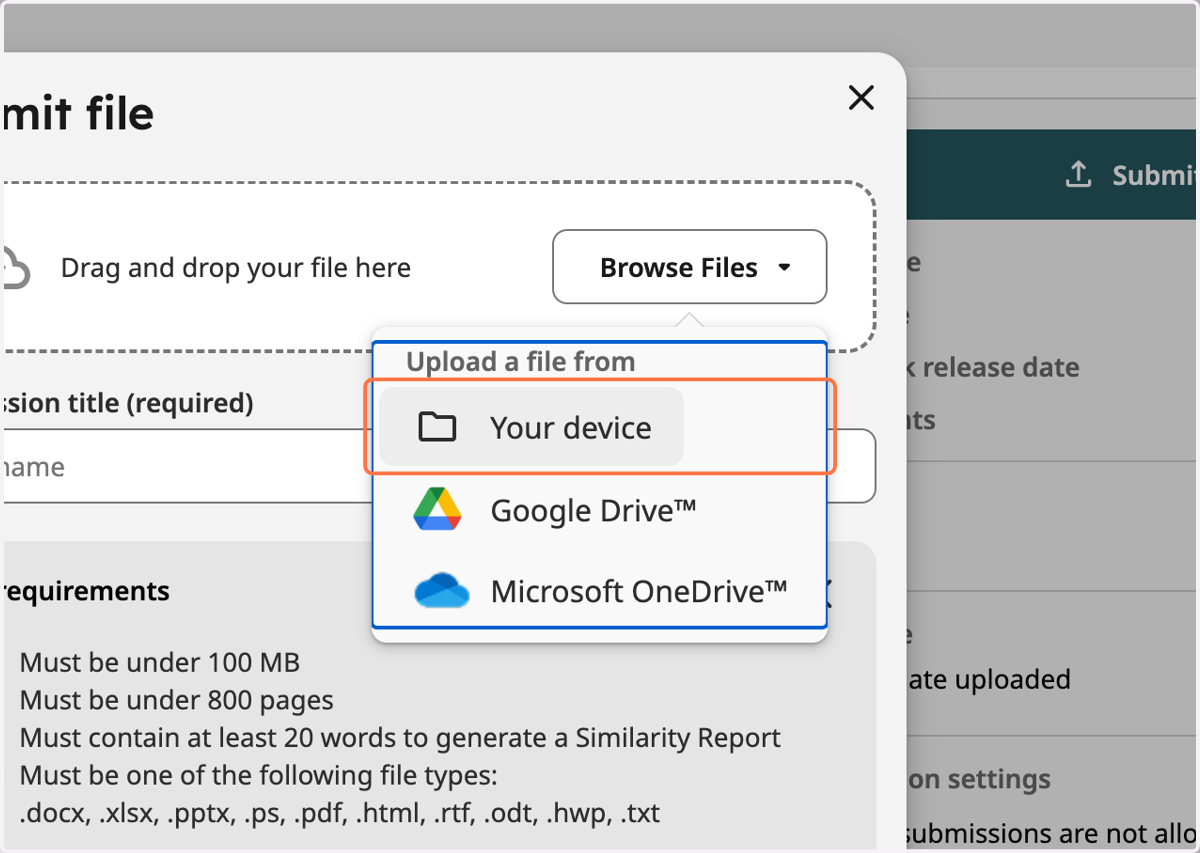Click the Upload a file from heading
This screenshot has width=1200, height=853.
click(520, 361)
